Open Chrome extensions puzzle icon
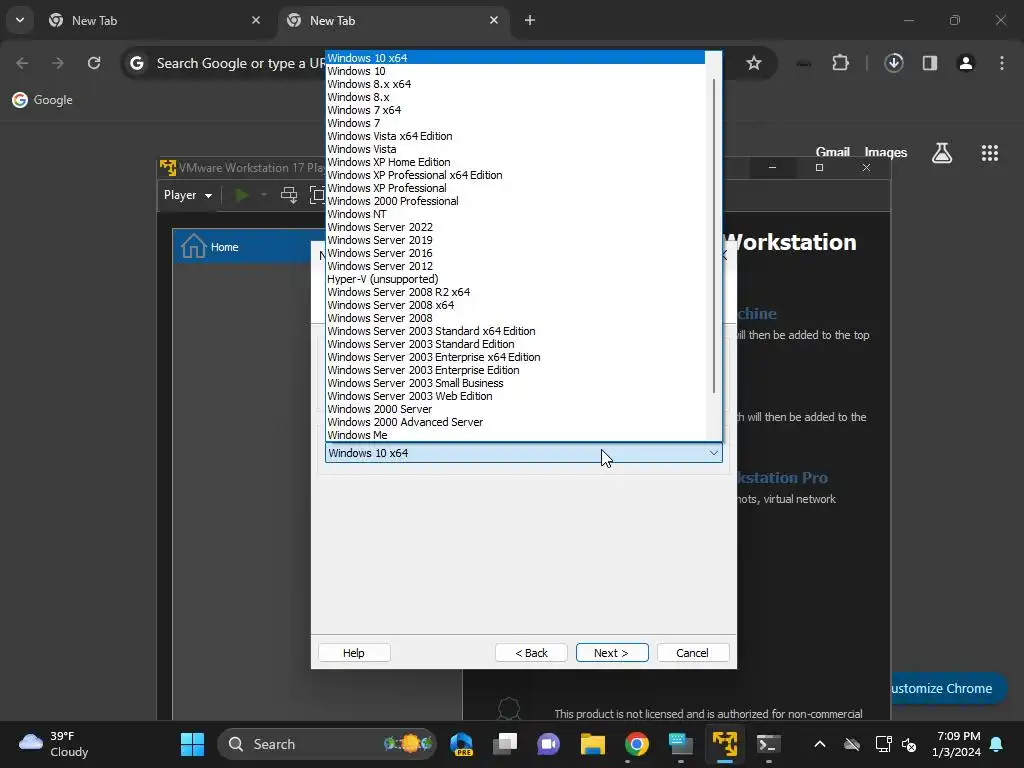This screenshot has height=768, width=1024. click(840, 63)
